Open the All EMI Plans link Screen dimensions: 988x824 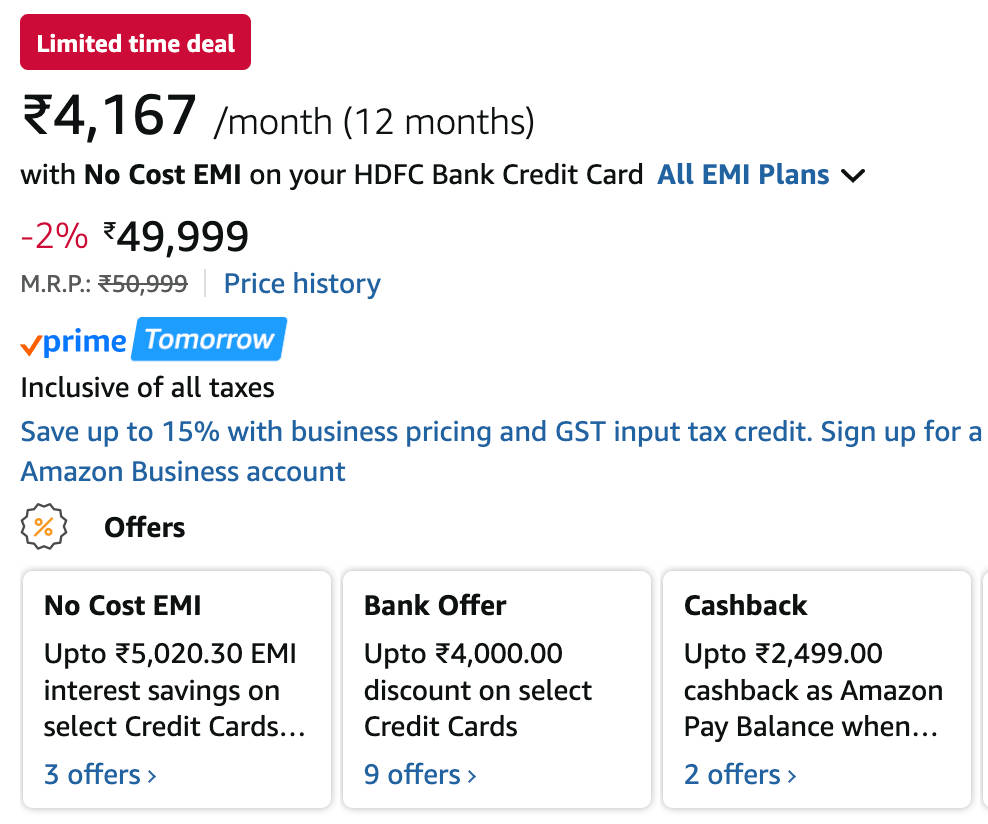[x=743, y=175]
